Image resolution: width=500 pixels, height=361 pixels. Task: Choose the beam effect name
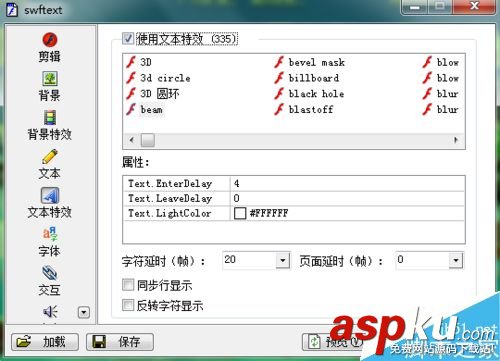pos(152,109)
